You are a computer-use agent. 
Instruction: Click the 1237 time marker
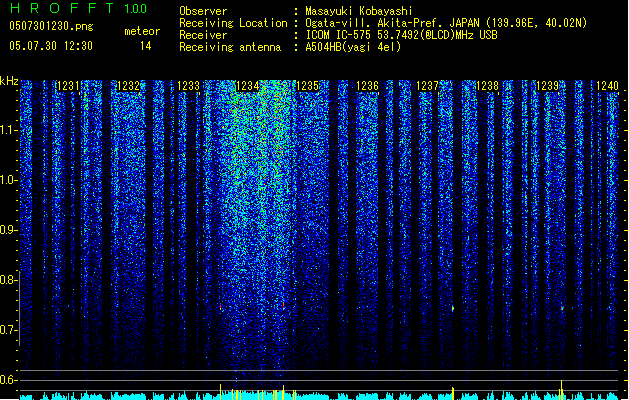428,86
